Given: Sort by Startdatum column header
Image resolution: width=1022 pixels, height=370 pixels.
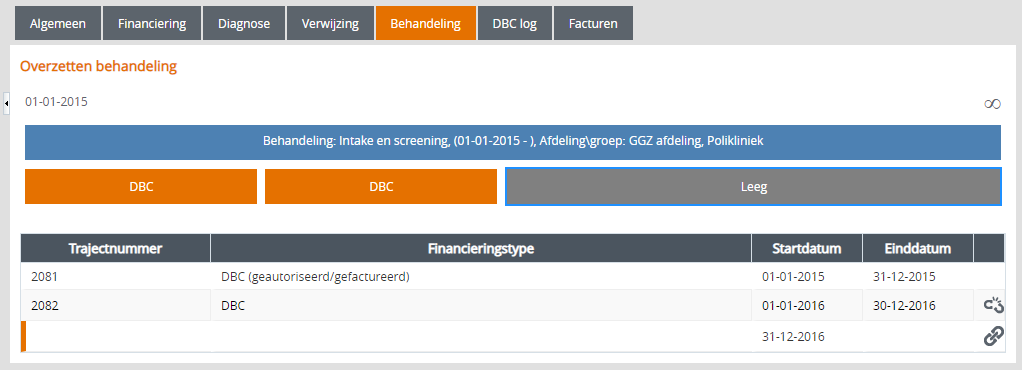Looking at the screenshot, I should click(x=807, y=248).
